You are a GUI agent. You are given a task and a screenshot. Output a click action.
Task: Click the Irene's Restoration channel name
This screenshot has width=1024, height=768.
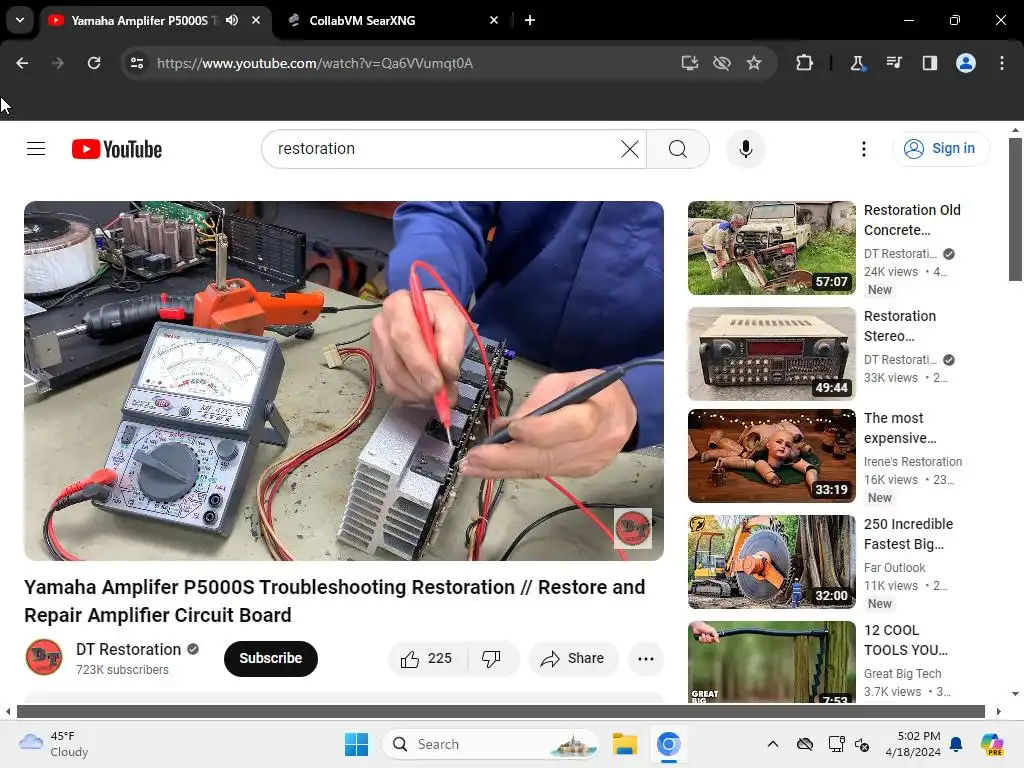pos(913,461)
